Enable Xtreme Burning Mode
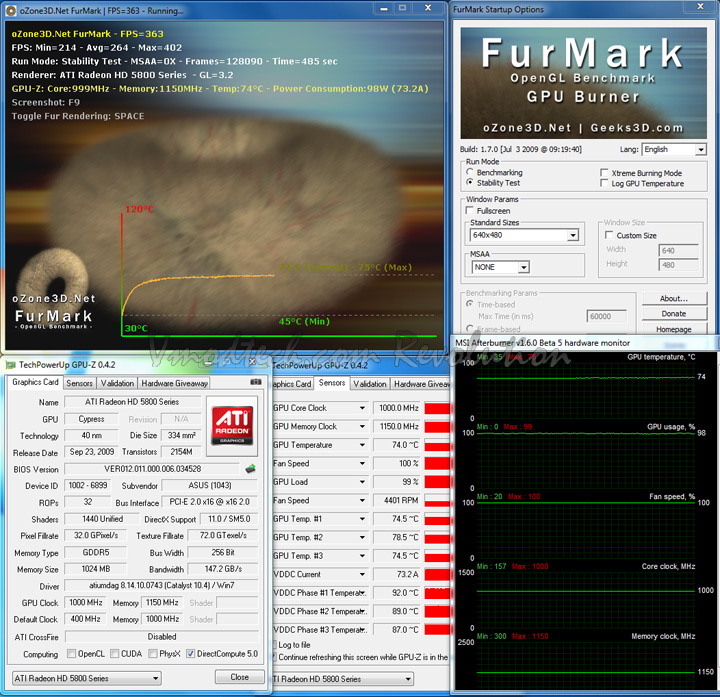The height and width of the screenshot is (697, 720). tap(604, 173)
